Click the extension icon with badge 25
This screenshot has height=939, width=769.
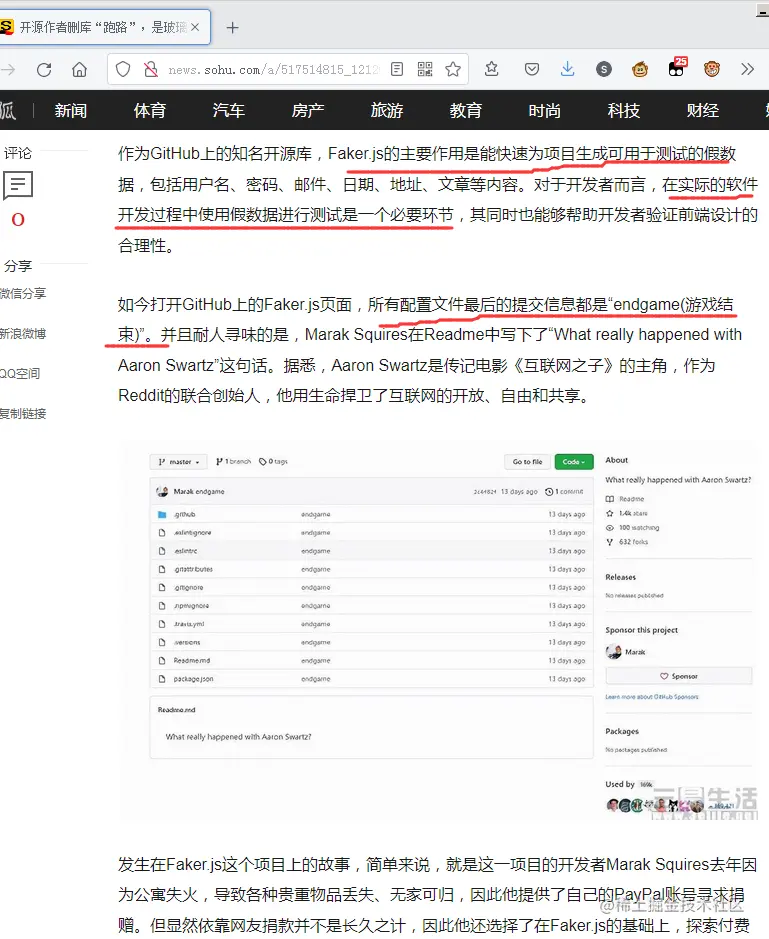[x=677, y=68]
